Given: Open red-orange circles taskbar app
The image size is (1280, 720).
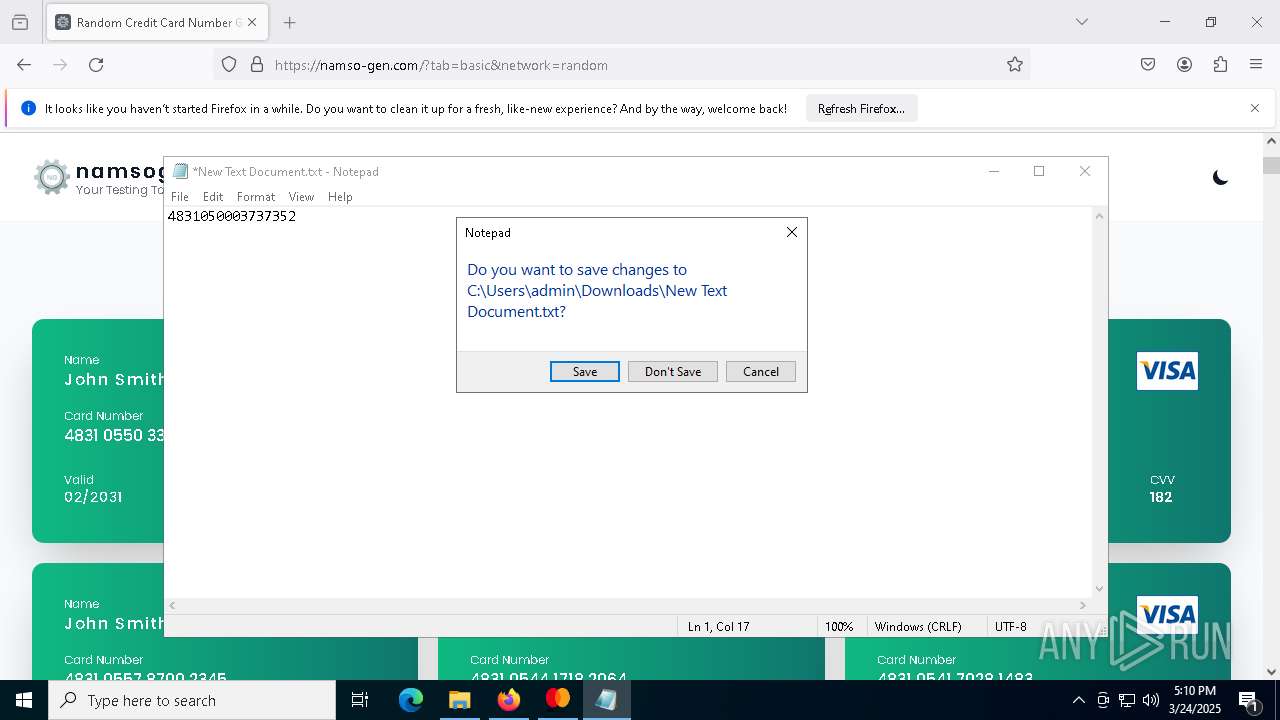Looking at the screenshot, I should [557, 700].
